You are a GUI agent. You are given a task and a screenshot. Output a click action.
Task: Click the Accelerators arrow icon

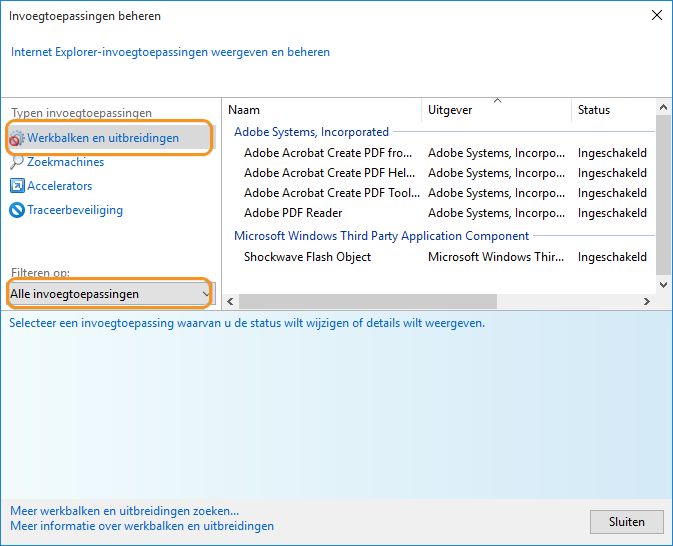coord(17,186)
